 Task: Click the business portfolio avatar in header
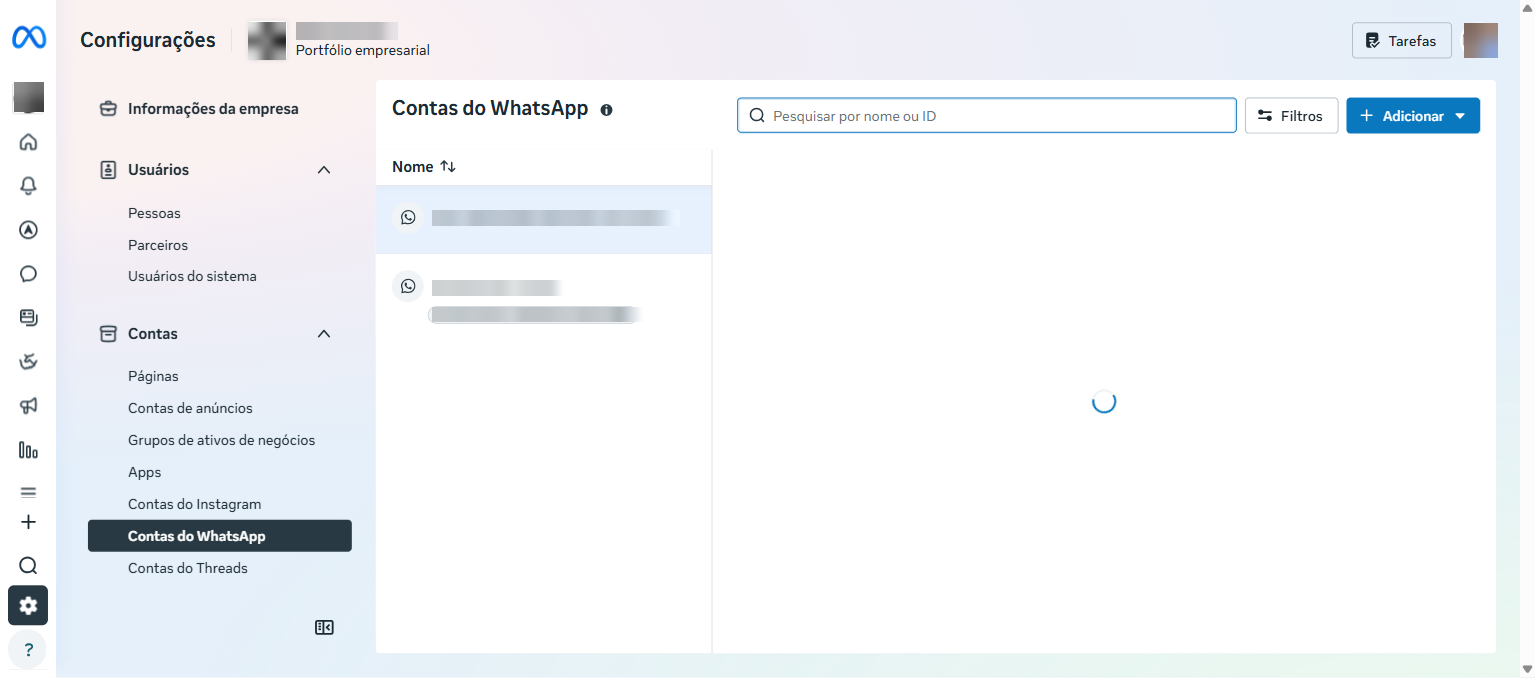[x=267, y=41]
